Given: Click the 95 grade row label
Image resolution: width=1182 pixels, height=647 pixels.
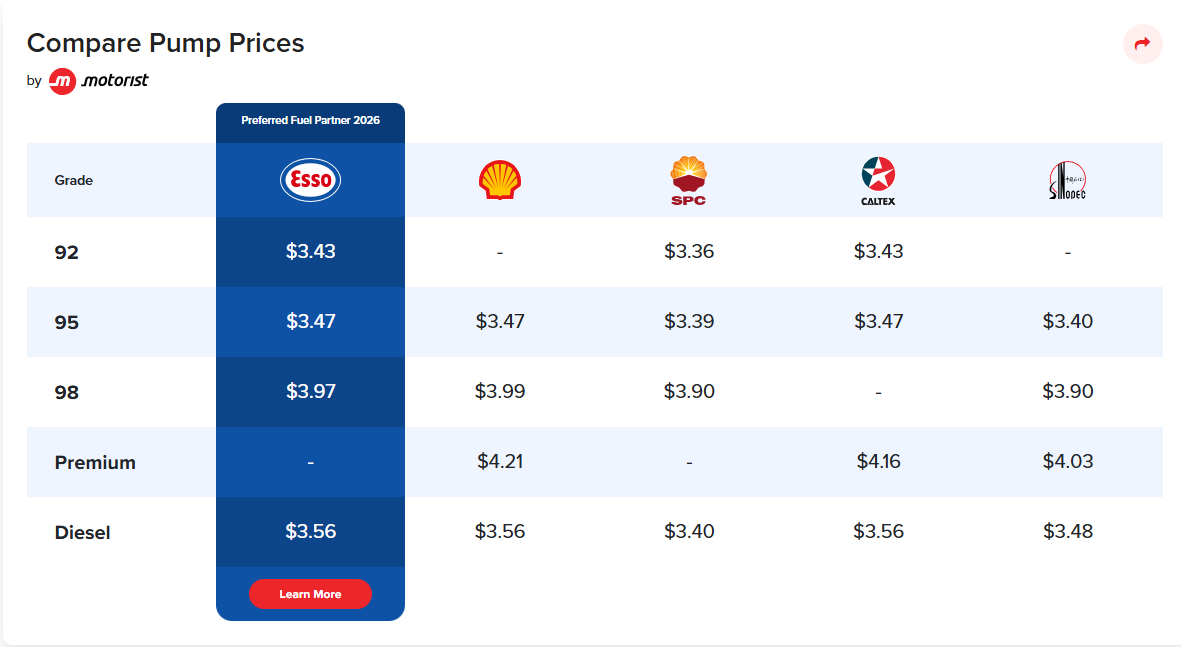Looking at the screenshot, I should click(x=66, y=321).
